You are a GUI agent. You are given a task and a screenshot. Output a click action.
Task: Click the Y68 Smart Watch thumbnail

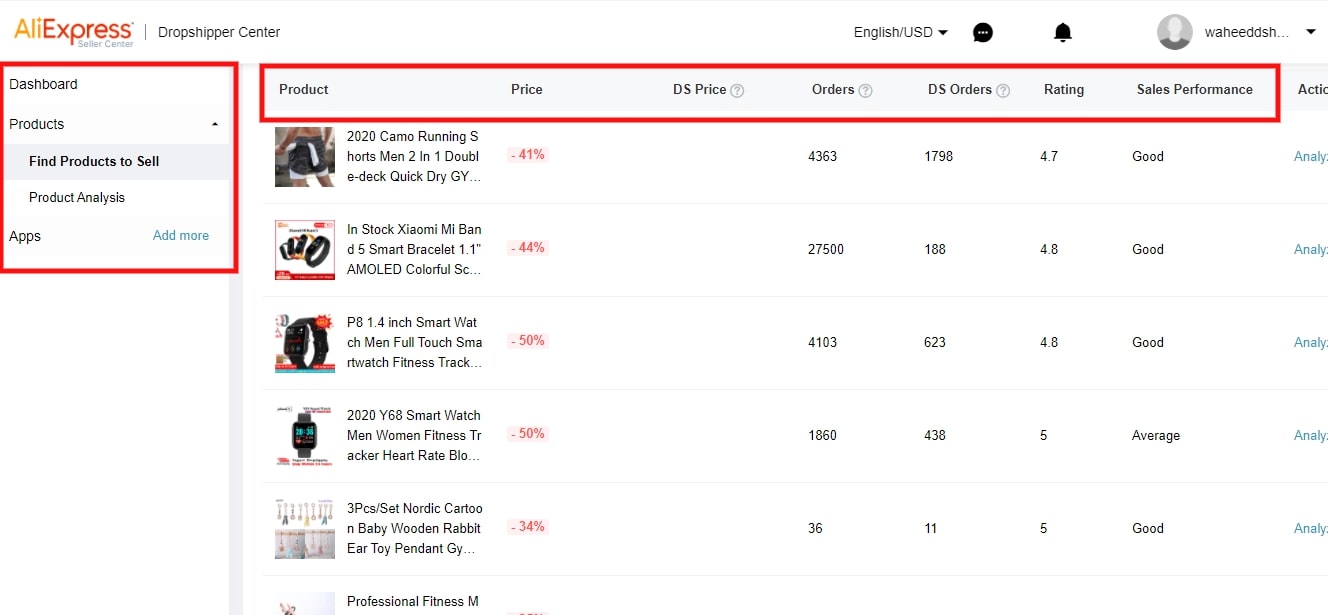click(x=305, y=436)
